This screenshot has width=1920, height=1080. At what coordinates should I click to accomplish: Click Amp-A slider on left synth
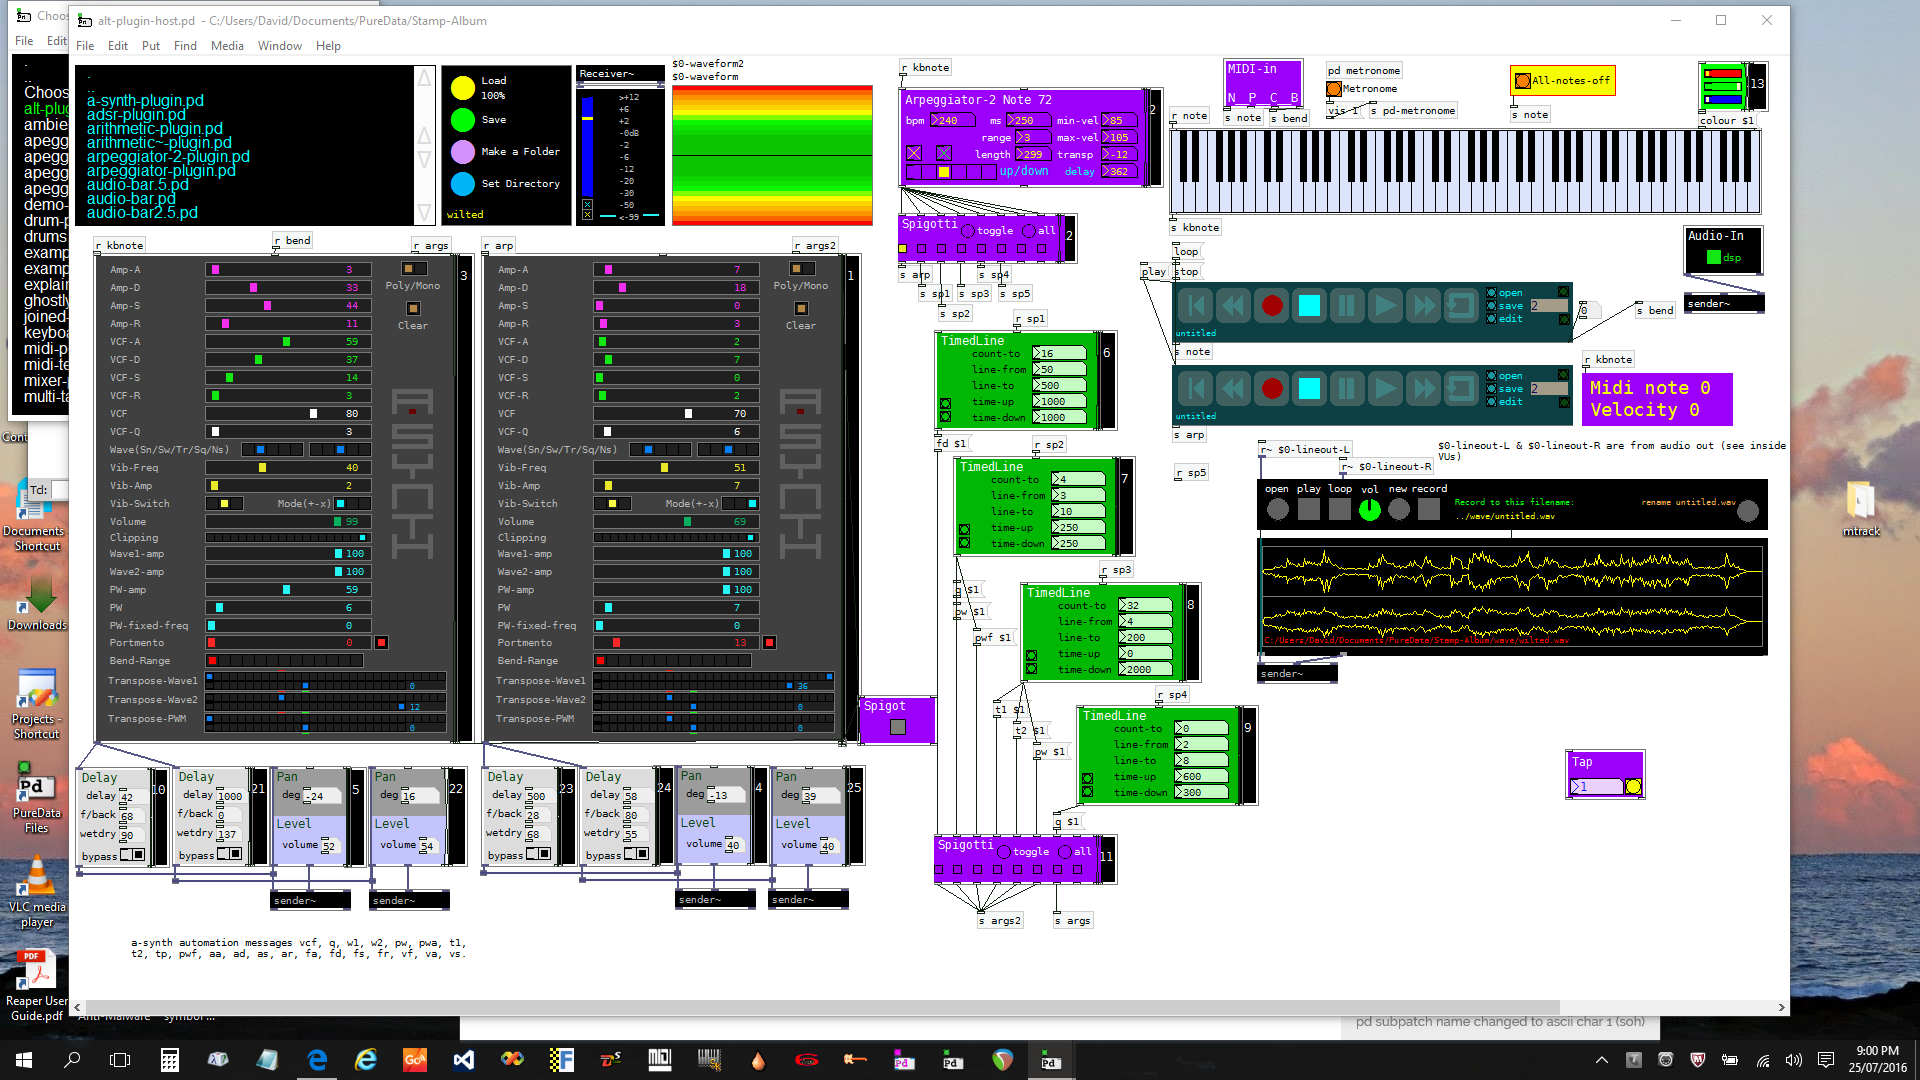tap(288, 270)
